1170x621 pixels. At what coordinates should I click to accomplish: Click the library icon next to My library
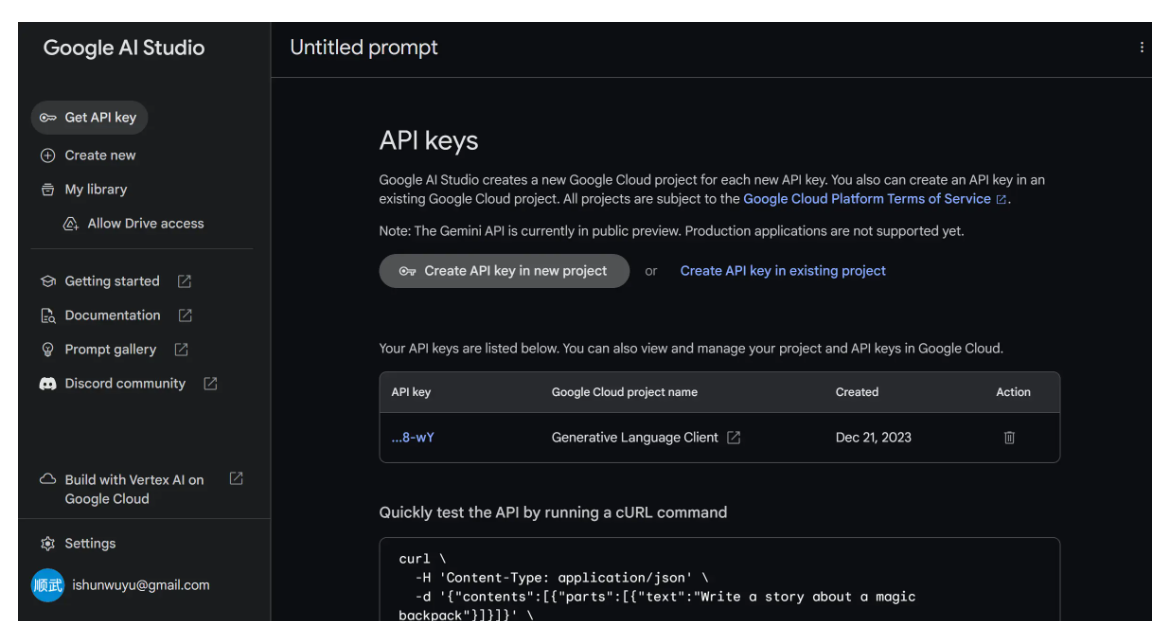point(48,190)
